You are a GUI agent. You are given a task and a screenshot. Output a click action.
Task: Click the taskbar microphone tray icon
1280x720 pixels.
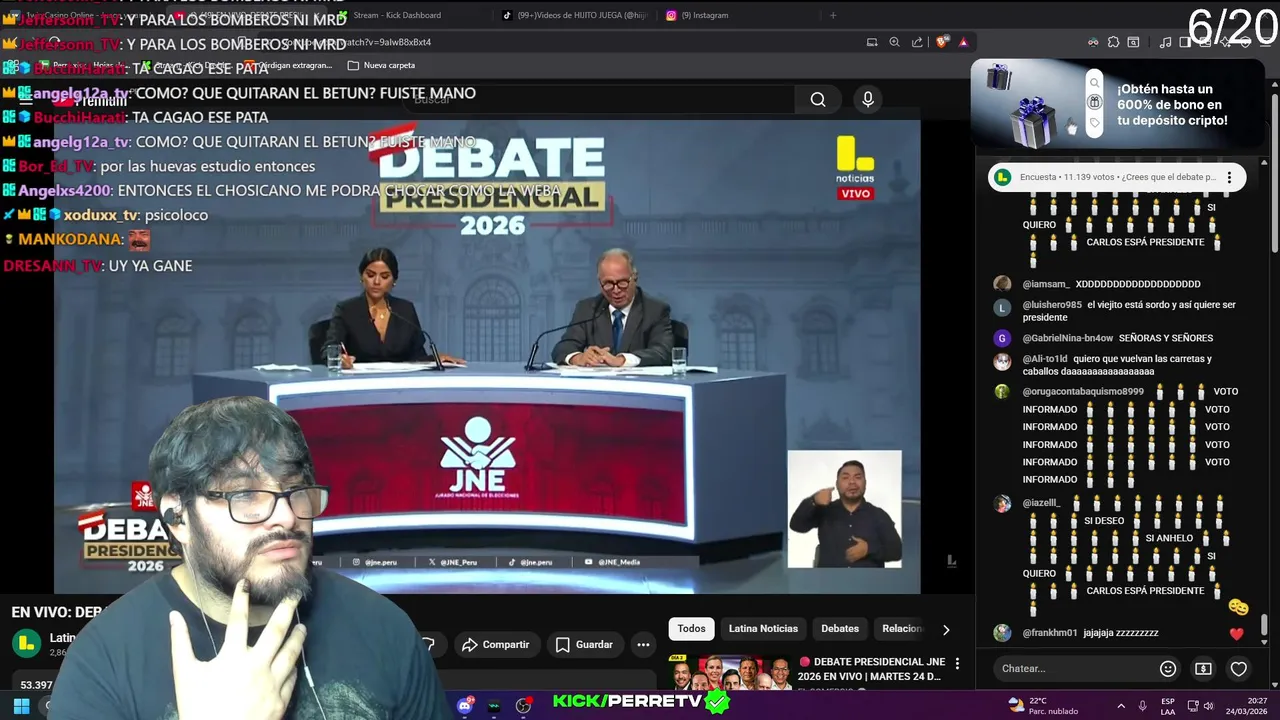tap(1142, 706)
